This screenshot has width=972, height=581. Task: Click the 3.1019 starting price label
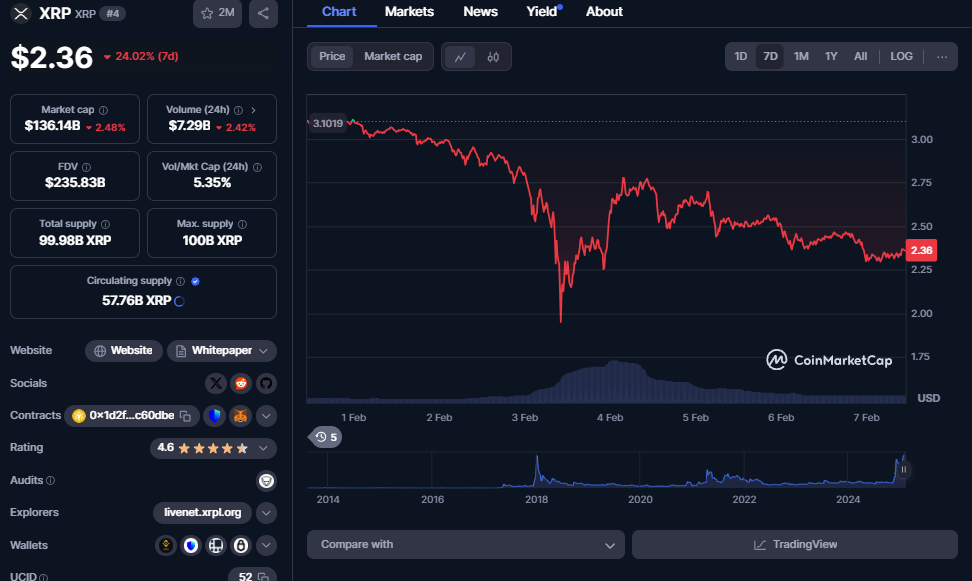click(x=327, y=123)
